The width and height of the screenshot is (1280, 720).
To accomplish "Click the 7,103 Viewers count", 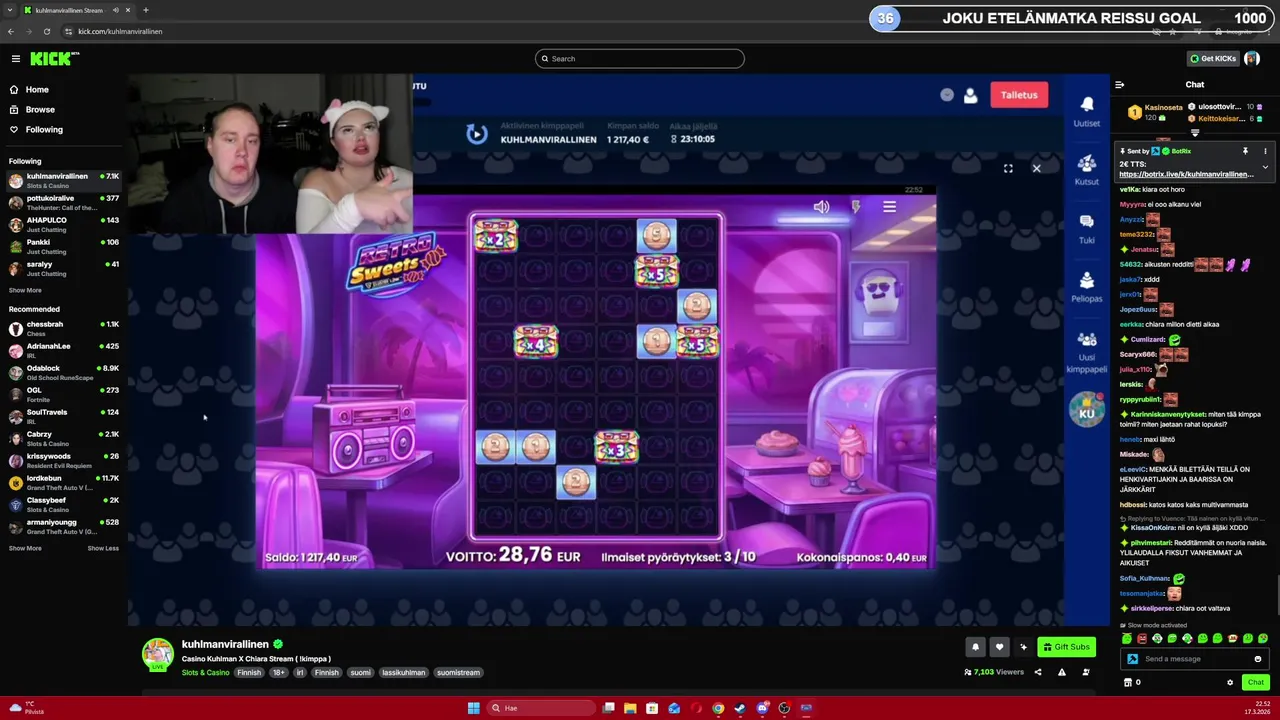I will (993, 672).
